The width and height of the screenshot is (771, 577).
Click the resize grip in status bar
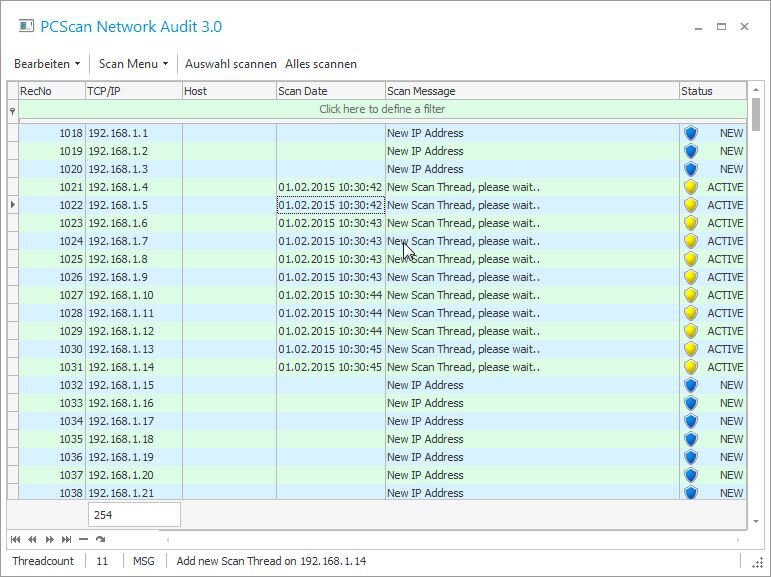point(758,563)
